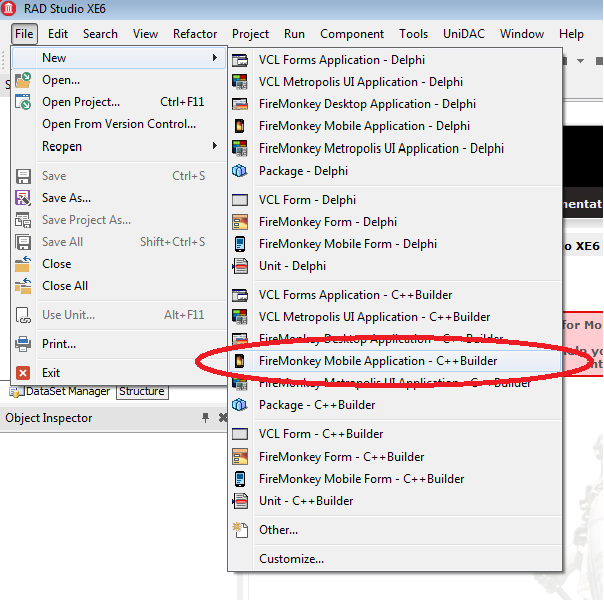This screenshot has height=600, width=604.
Task: Click FireMonkey Mobile Application C++Builder icon
Action: point(240,361)
